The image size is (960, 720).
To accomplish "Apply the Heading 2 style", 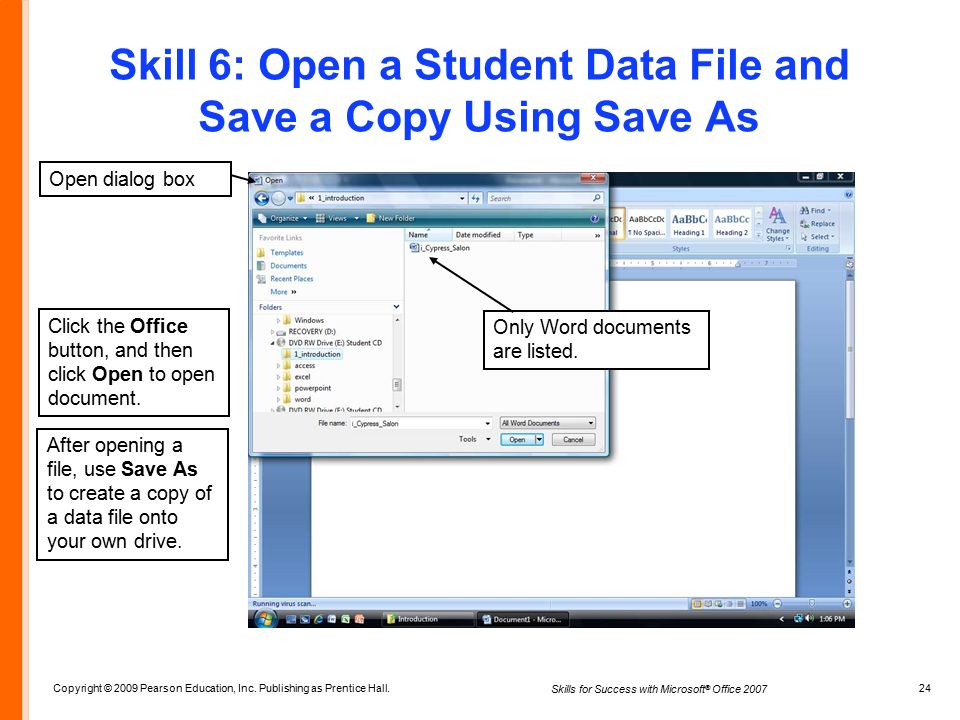I will point(732,225).
